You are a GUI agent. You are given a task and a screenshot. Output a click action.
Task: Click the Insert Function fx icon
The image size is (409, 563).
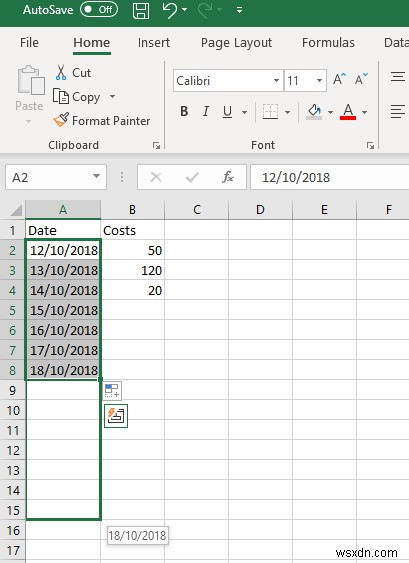228,177
